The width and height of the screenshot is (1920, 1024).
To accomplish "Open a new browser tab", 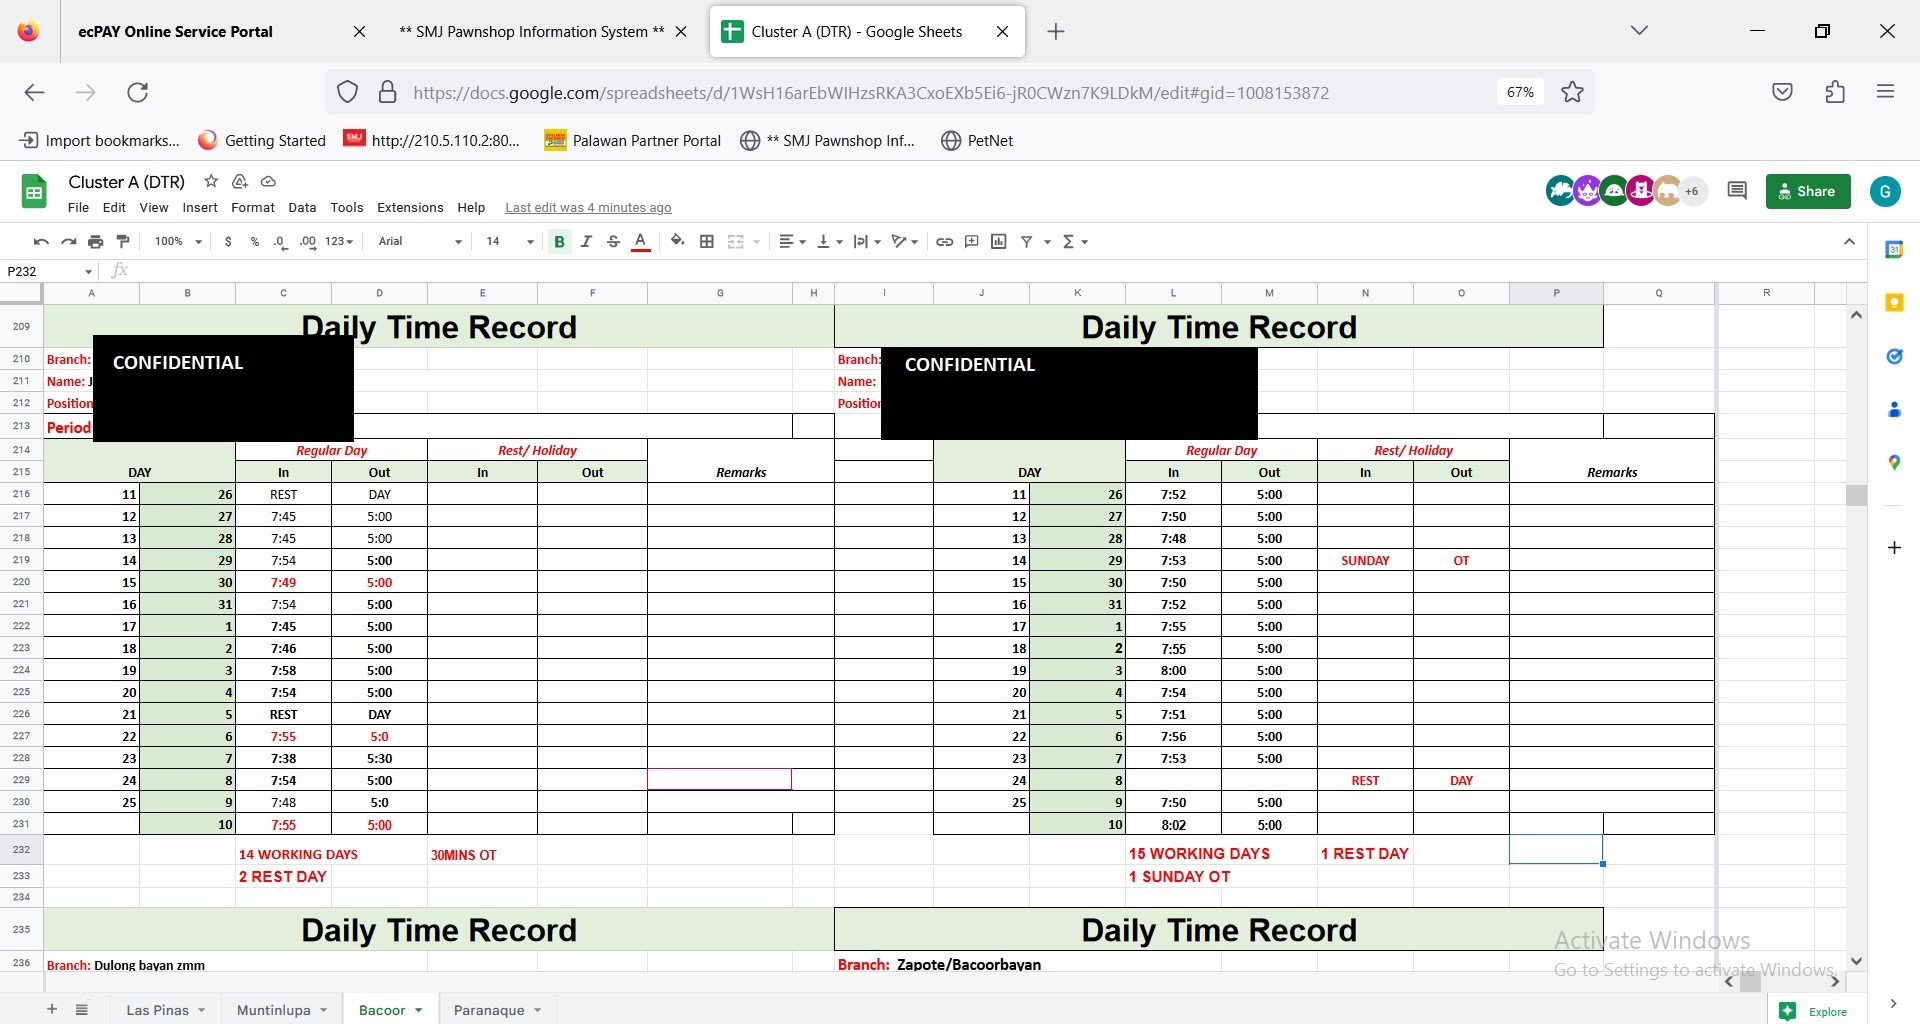I will tap(1056, 32).
